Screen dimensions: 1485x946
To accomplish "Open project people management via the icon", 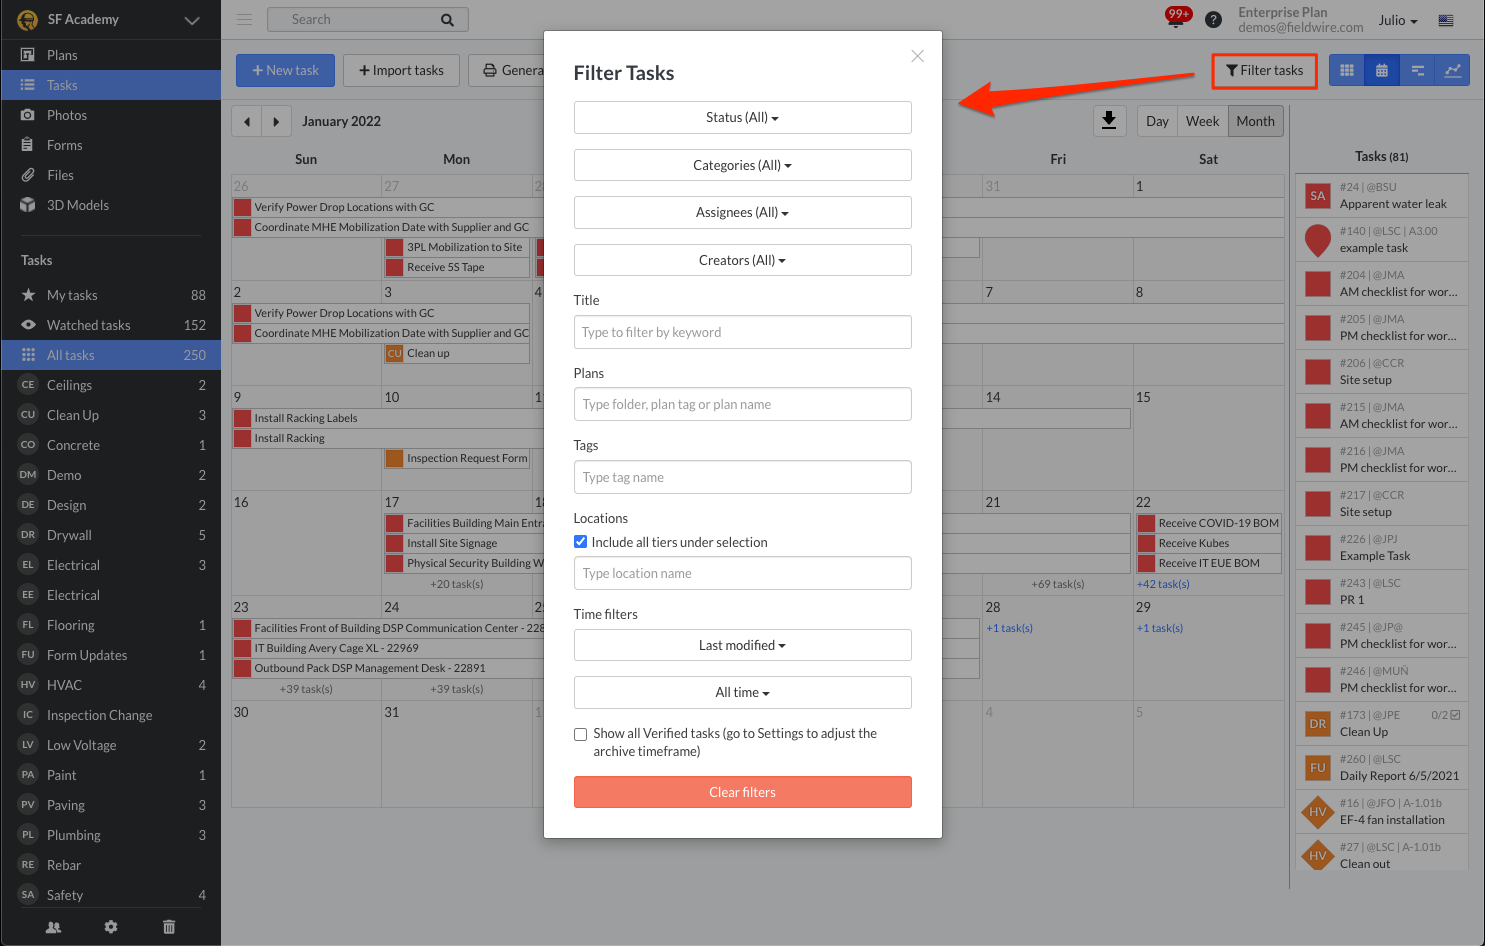I will [x=53, y=927].
